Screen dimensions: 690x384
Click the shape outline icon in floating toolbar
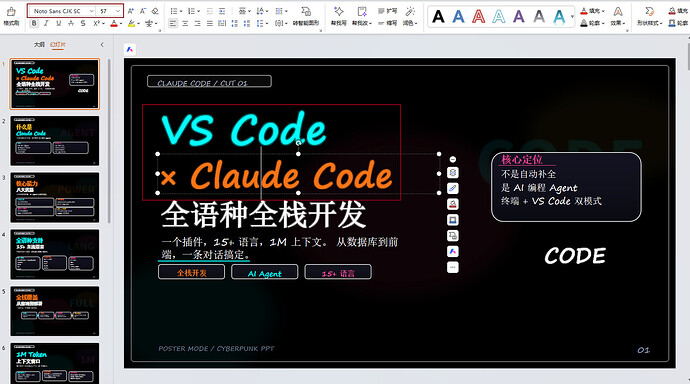(453, 220)
